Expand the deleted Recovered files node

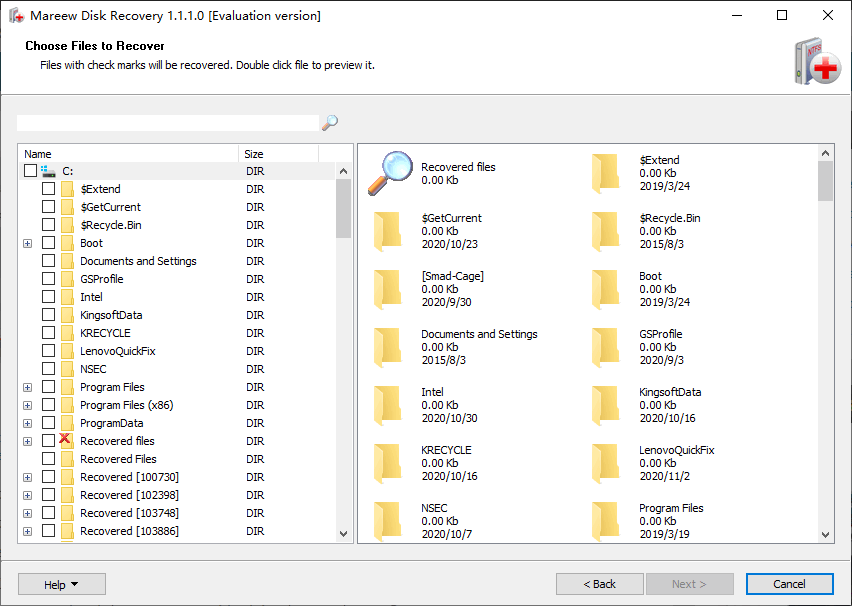[28, 441]
